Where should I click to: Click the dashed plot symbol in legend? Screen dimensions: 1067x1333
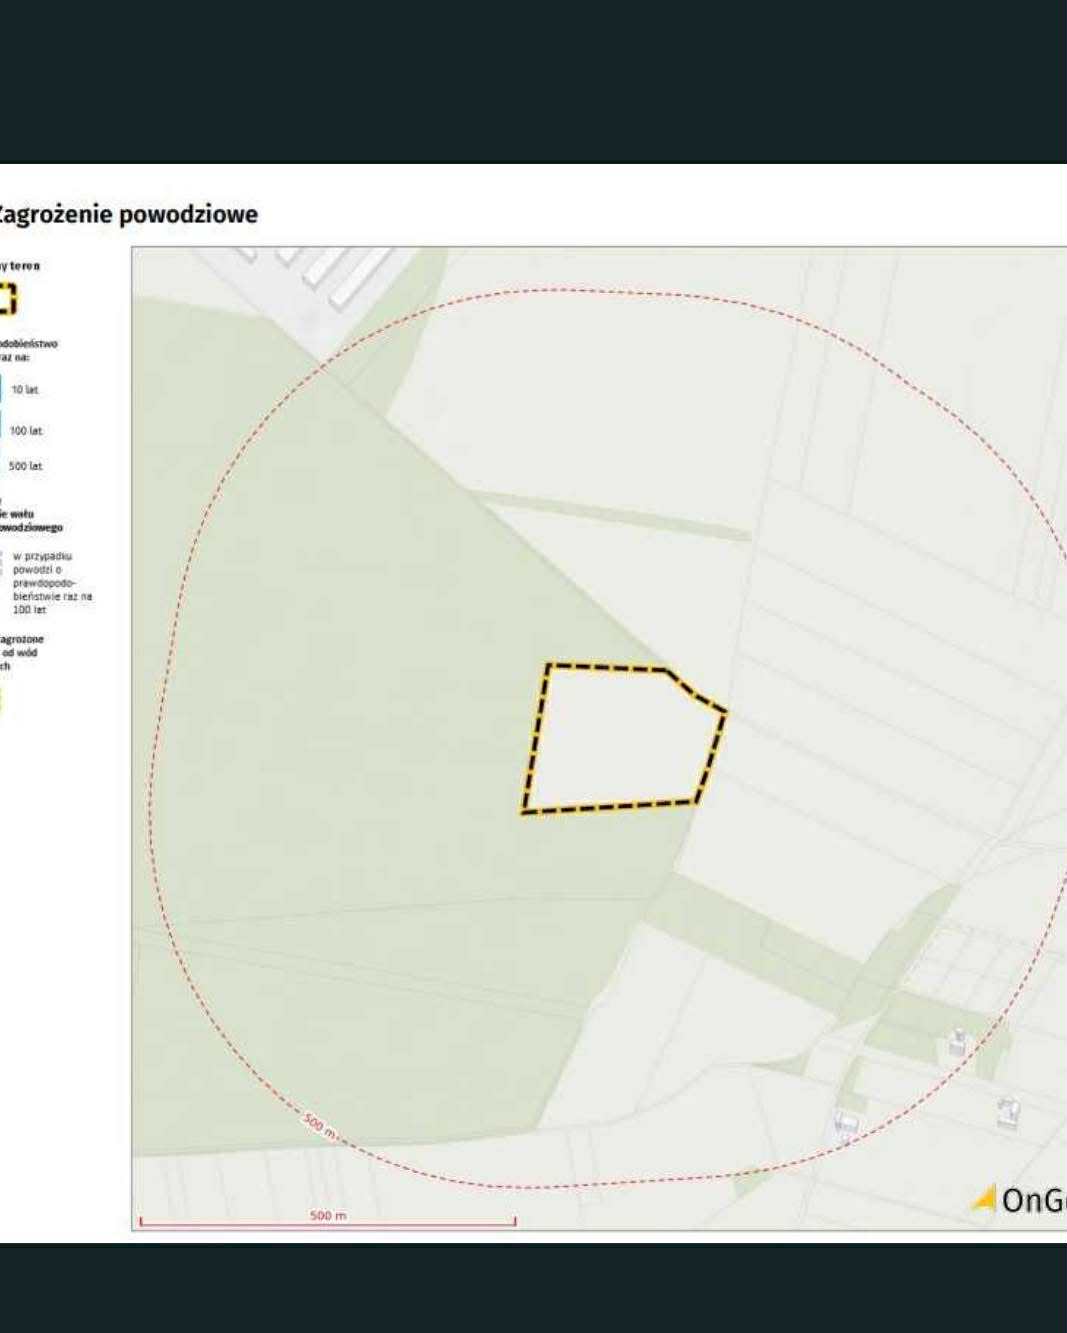[x=7, y=299]
